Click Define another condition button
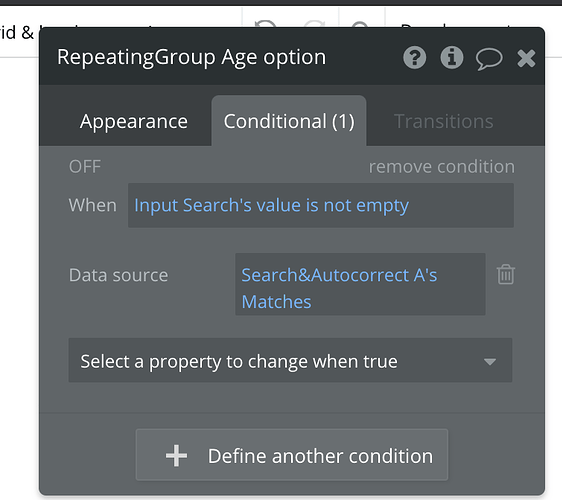Image resolution: width=562 pixels, height=500 pixels. point(292,455)
